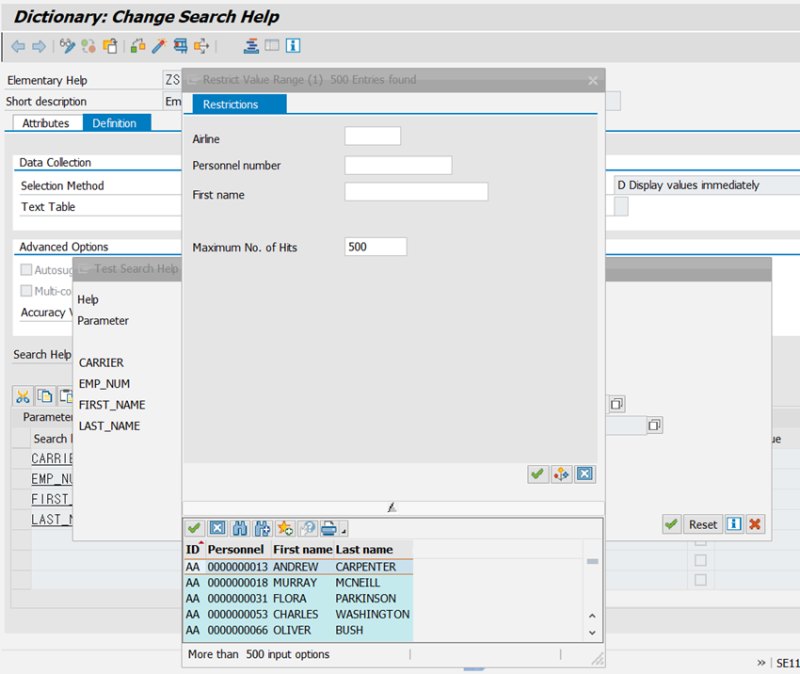Click the Active/Inactive toggle icon
The height and width of the screenshot is (674, 800).
[88, 46]
